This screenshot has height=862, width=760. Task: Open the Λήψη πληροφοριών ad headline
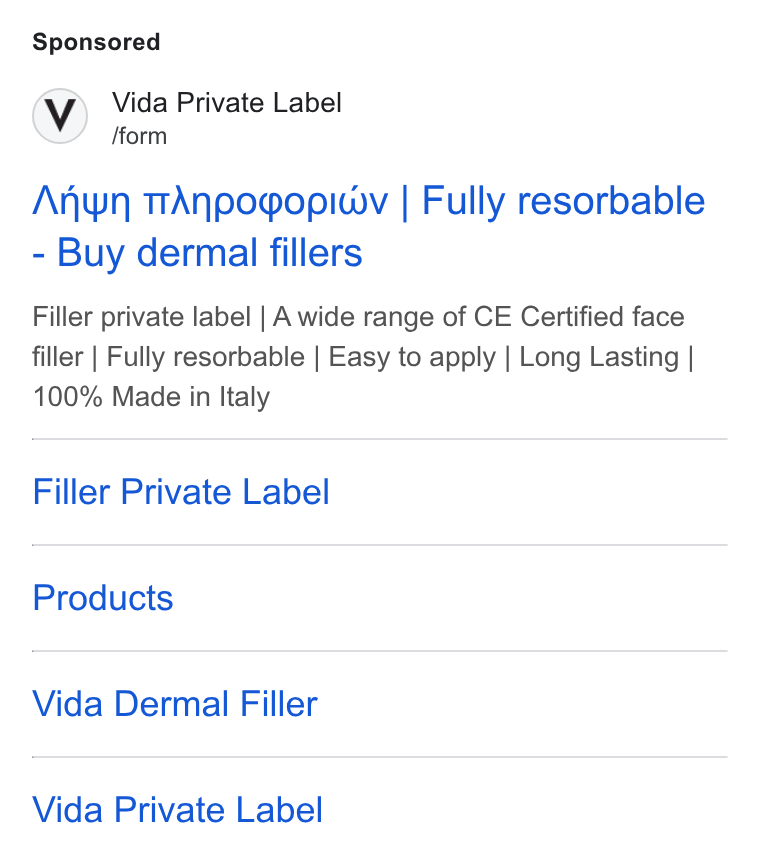click(x=211, y=201)
